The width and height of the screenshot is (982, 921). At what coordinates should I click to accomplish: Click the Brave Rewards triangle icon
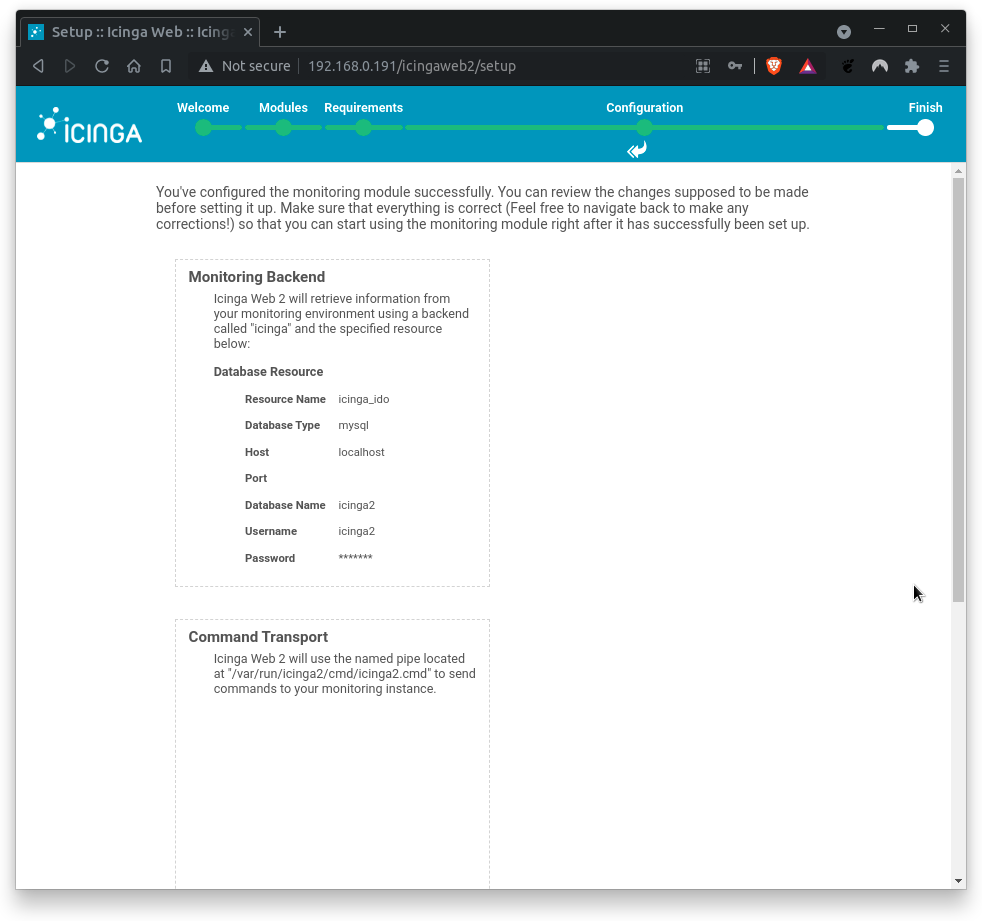click(x=807, y=65)
